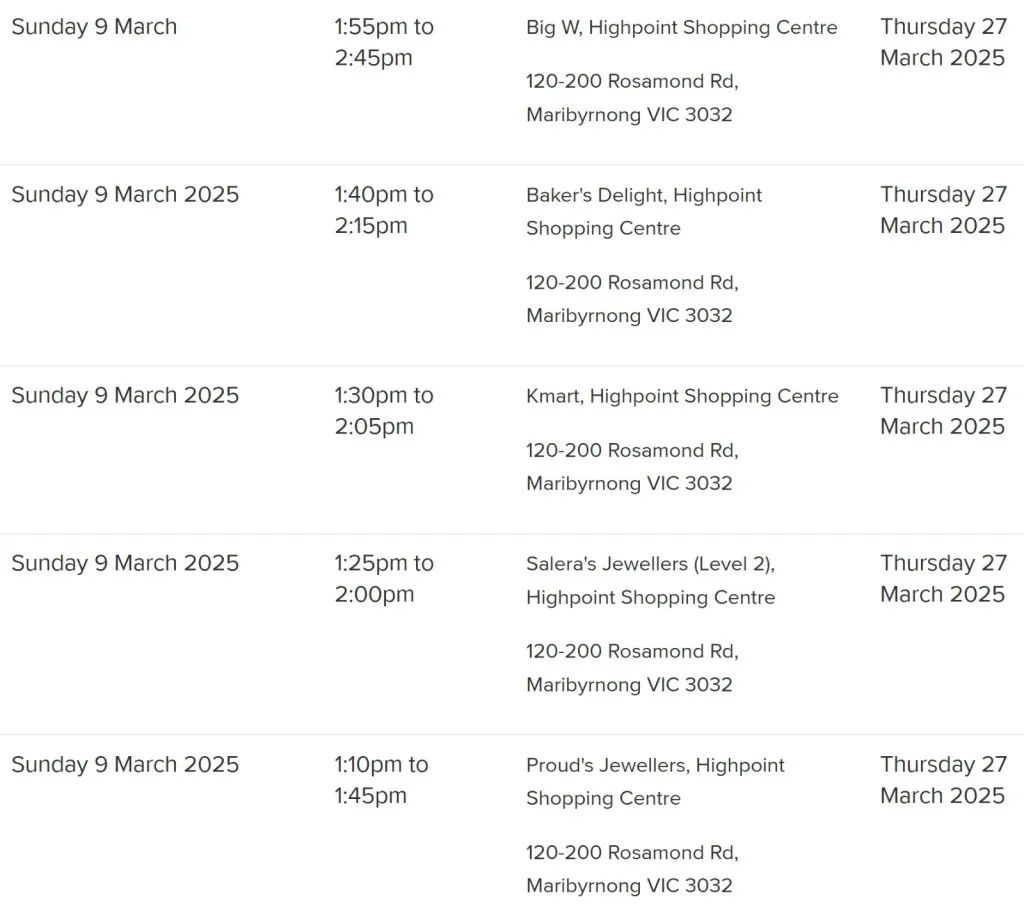Click the 1:55pm to 2:45pm time cell

(384, 42)
